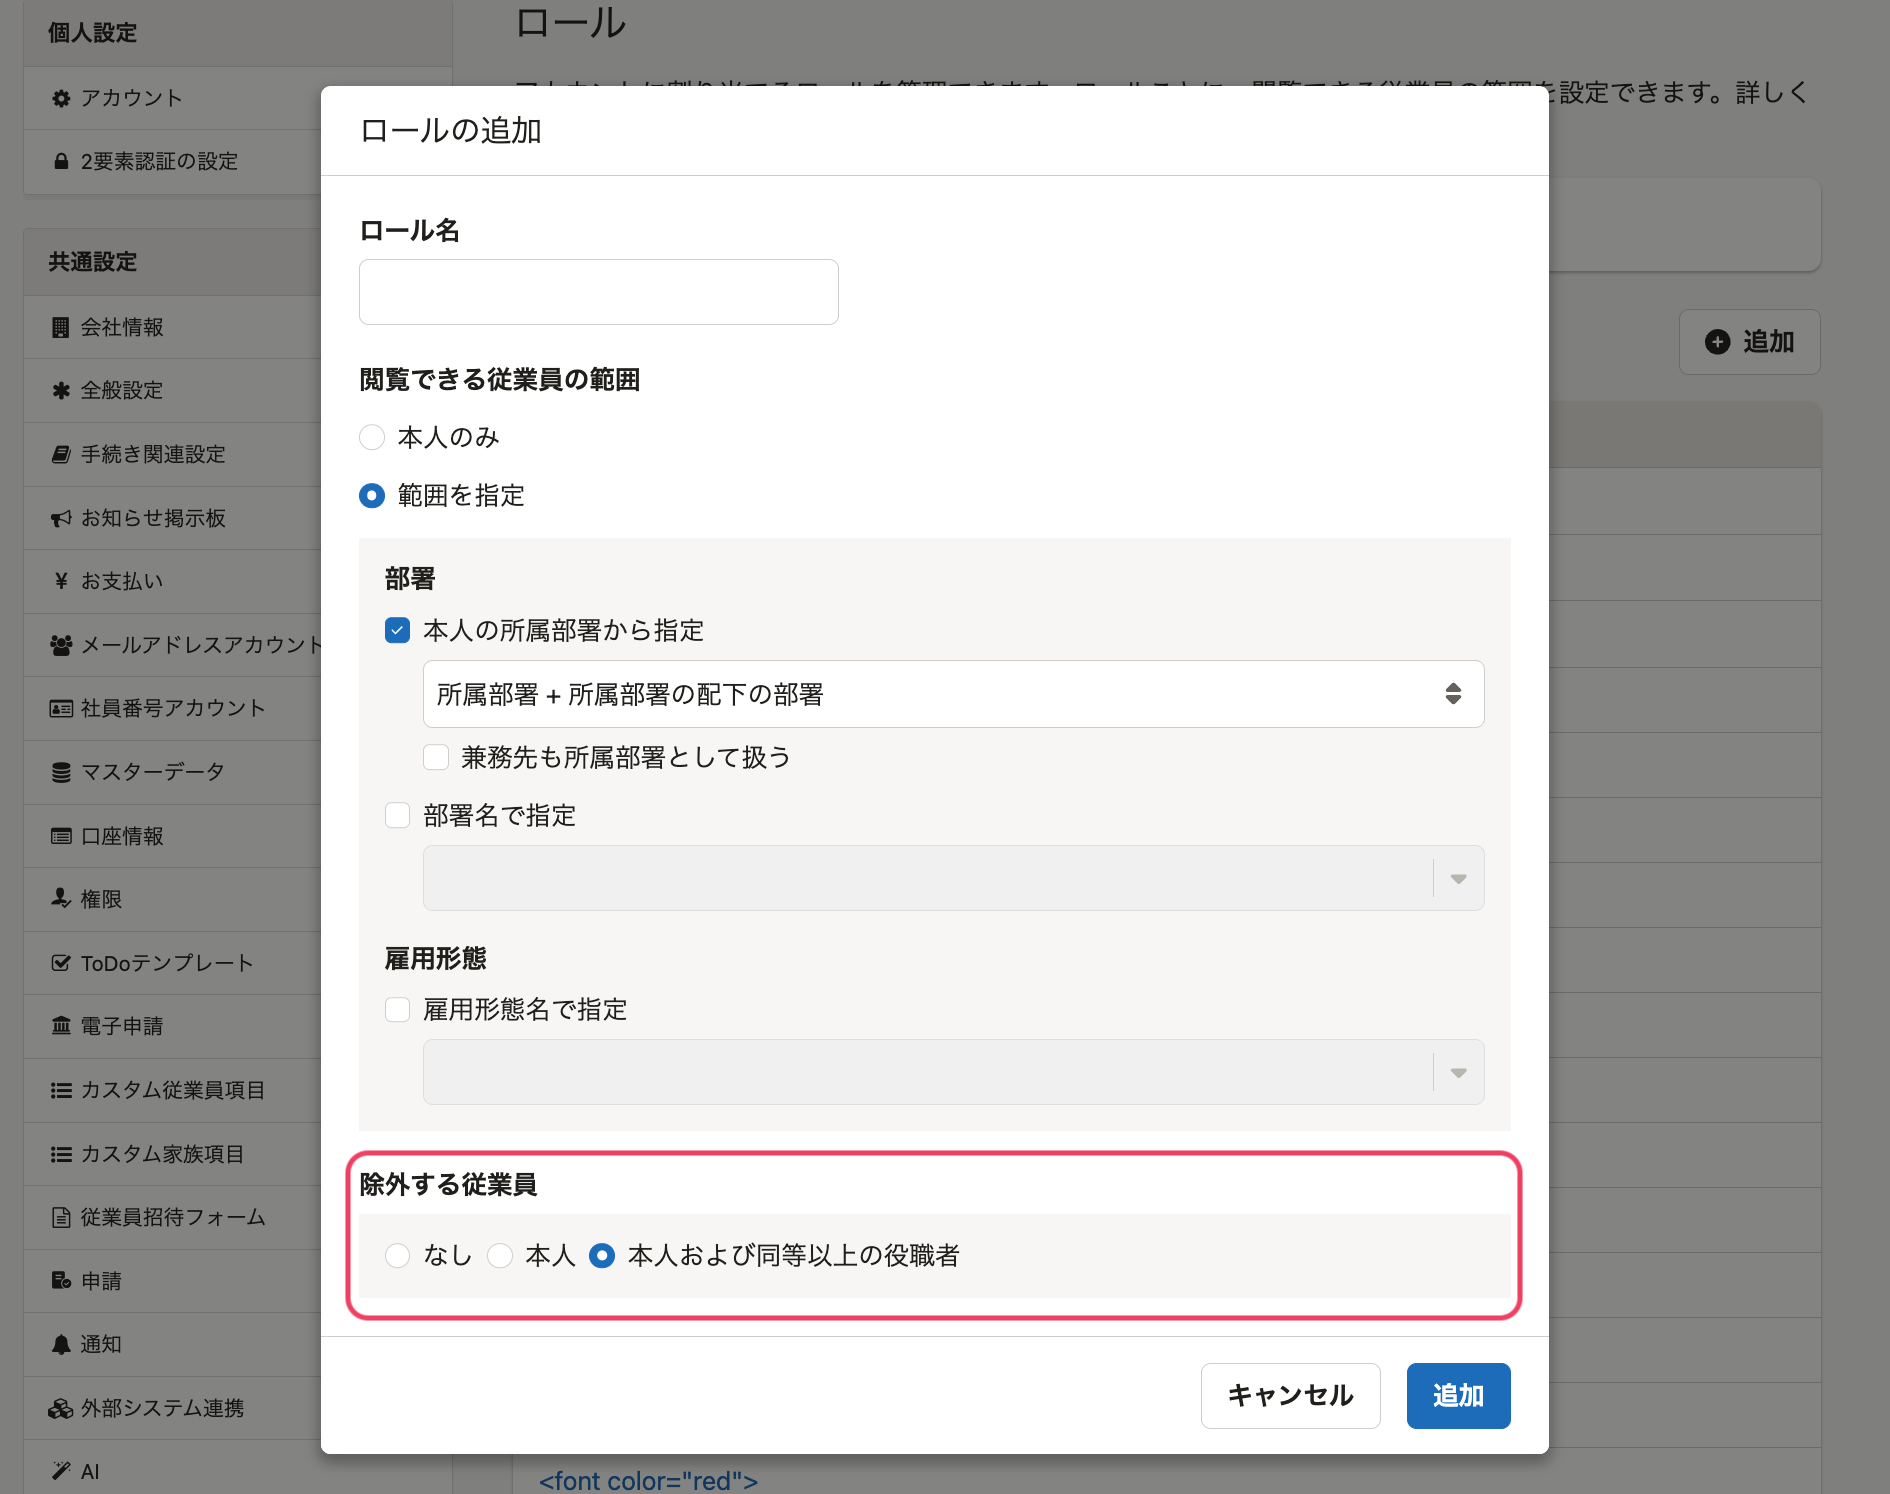Uncheck 本人の所属部署から指定
The height and width of the screenshot is (1494, 1890).
tap(397, 630)
